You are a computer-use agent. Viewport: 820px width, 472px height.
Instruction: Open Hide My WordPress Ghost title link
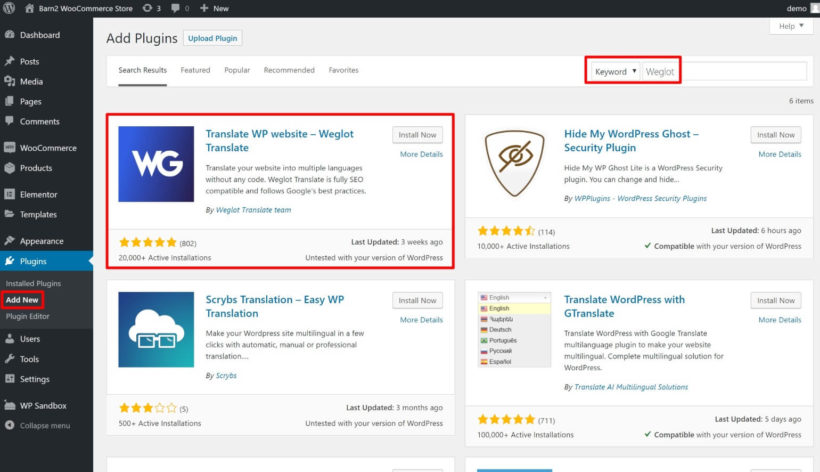pos(631,141)
